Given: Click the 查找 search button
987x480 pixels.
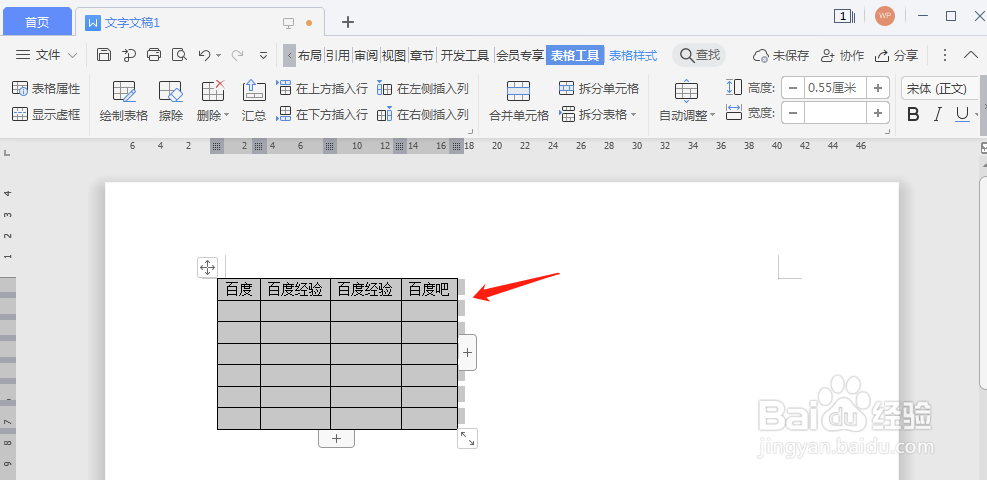Looking at the screenshot, I should [699, 55].
